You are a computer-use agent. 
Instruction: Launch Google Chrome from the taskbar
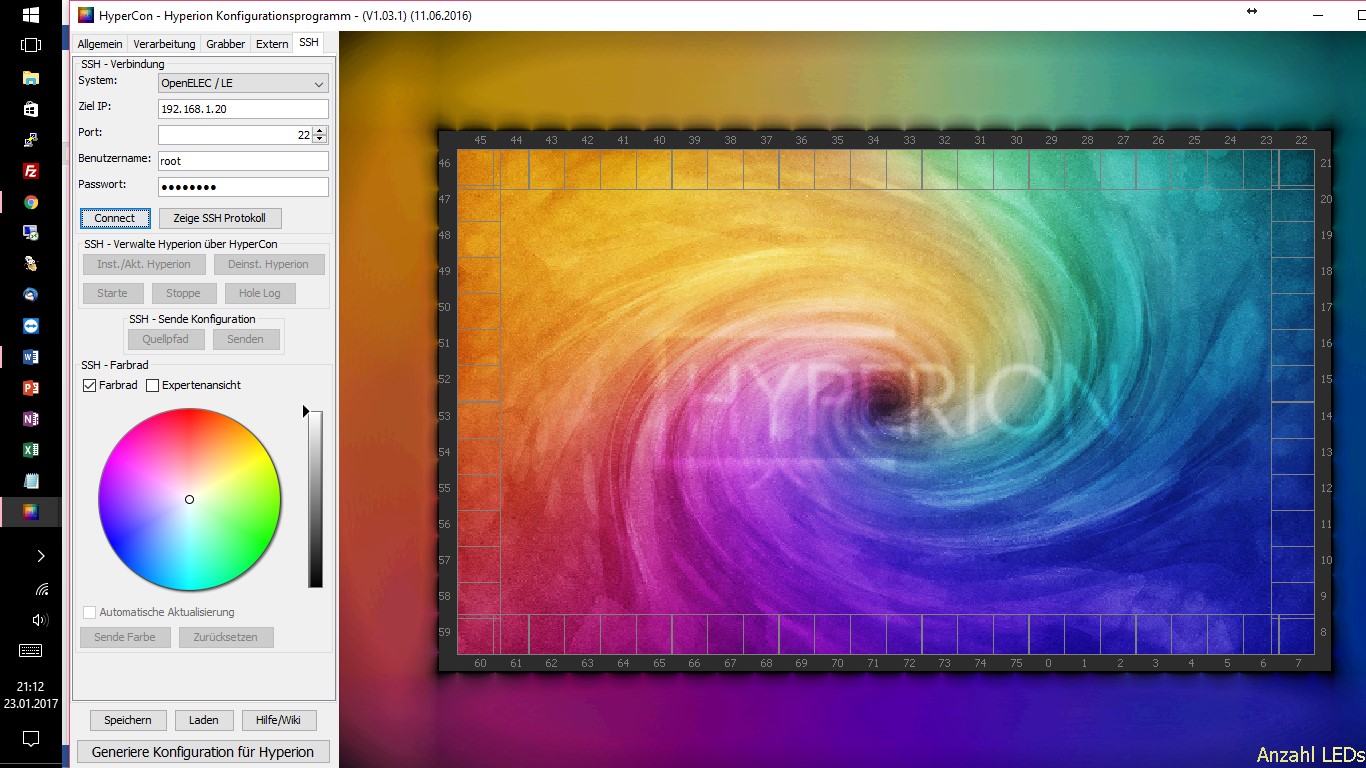coord(30,202)
